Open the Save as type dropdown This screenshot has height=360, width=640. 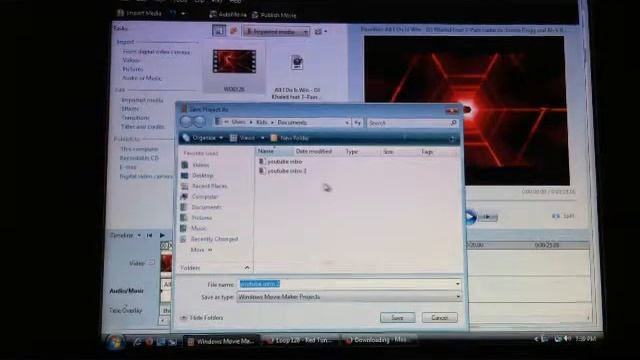pyautogui.click(x=349, y=297)
